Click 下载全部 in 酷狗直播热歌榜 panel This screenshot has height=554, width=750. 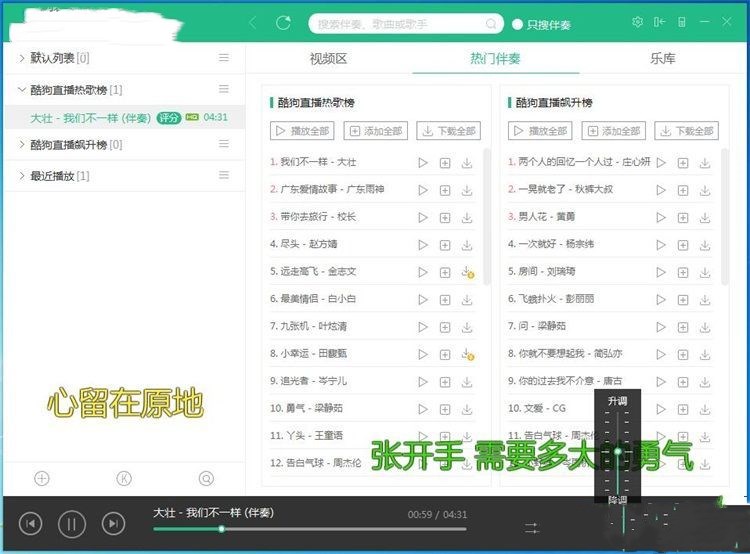(x=449, y=131)
